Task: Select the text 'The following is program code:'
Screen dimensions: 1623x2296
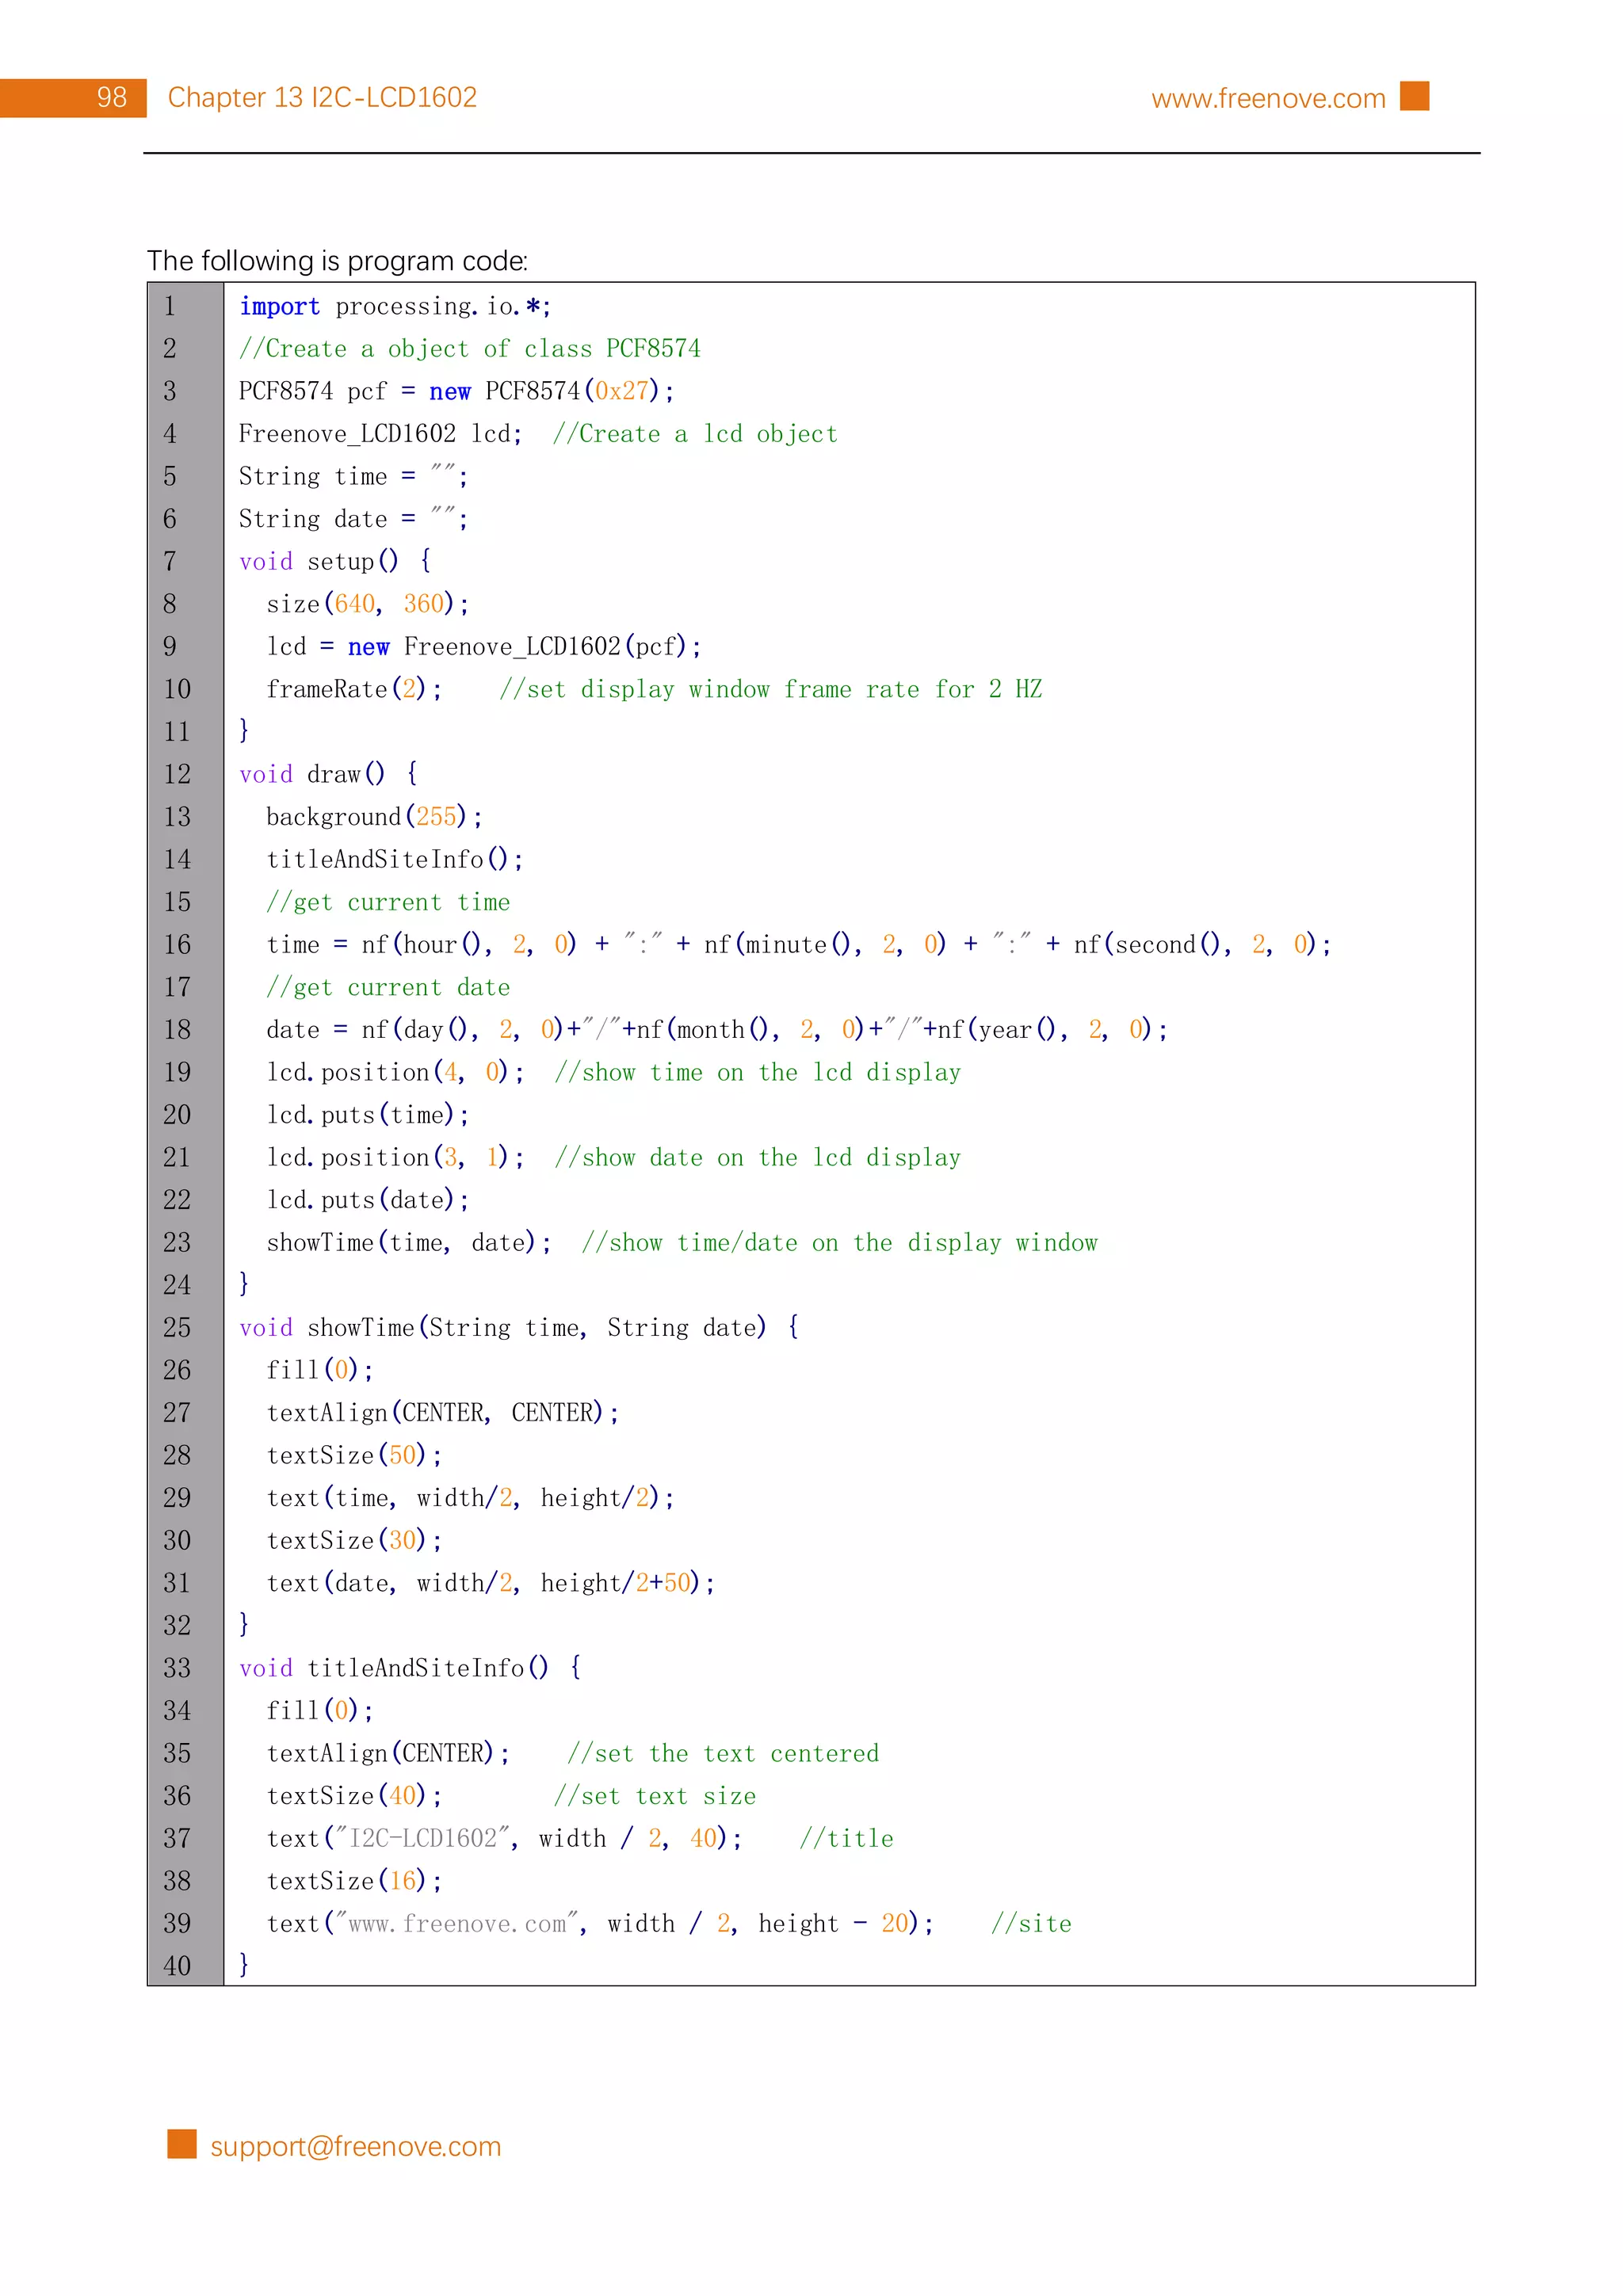Action: point(338,261)
